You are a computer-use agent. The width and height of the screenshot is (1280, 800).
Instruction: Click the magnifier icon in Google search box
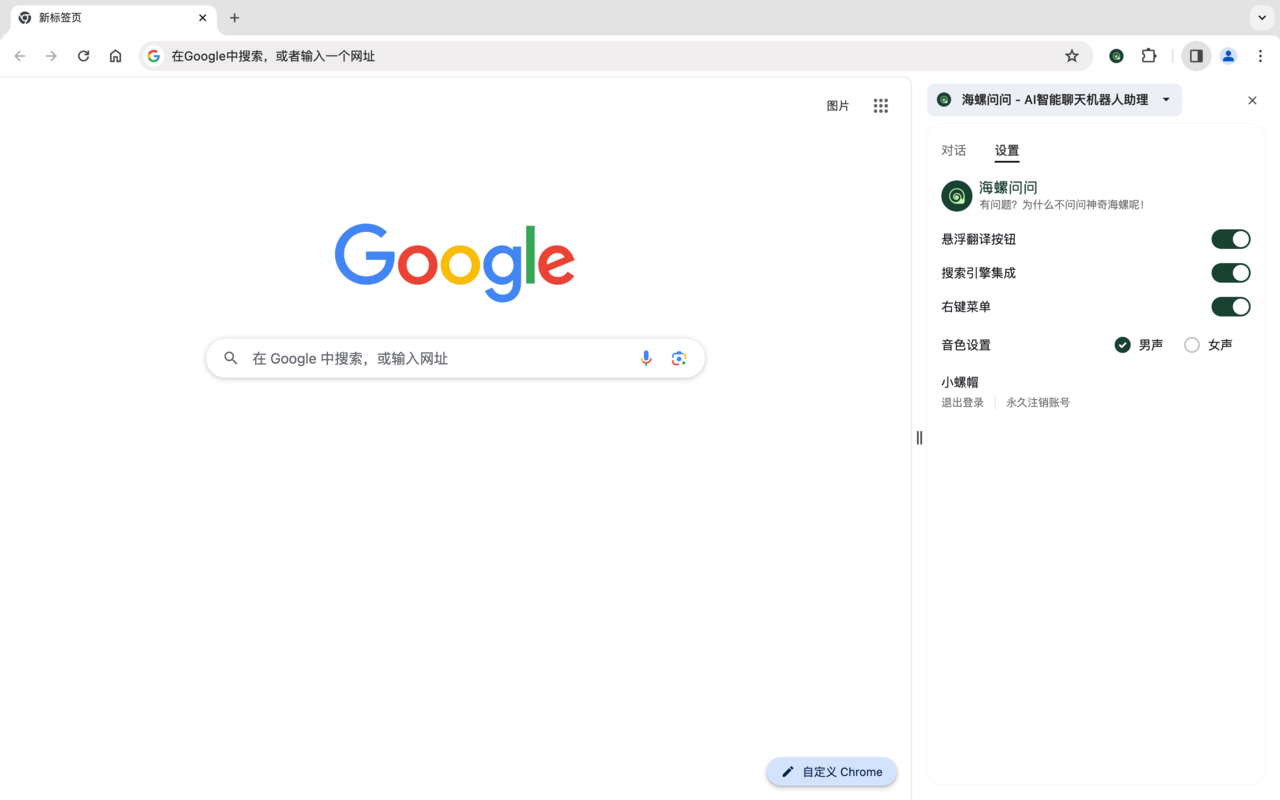[x=231, y=358]
